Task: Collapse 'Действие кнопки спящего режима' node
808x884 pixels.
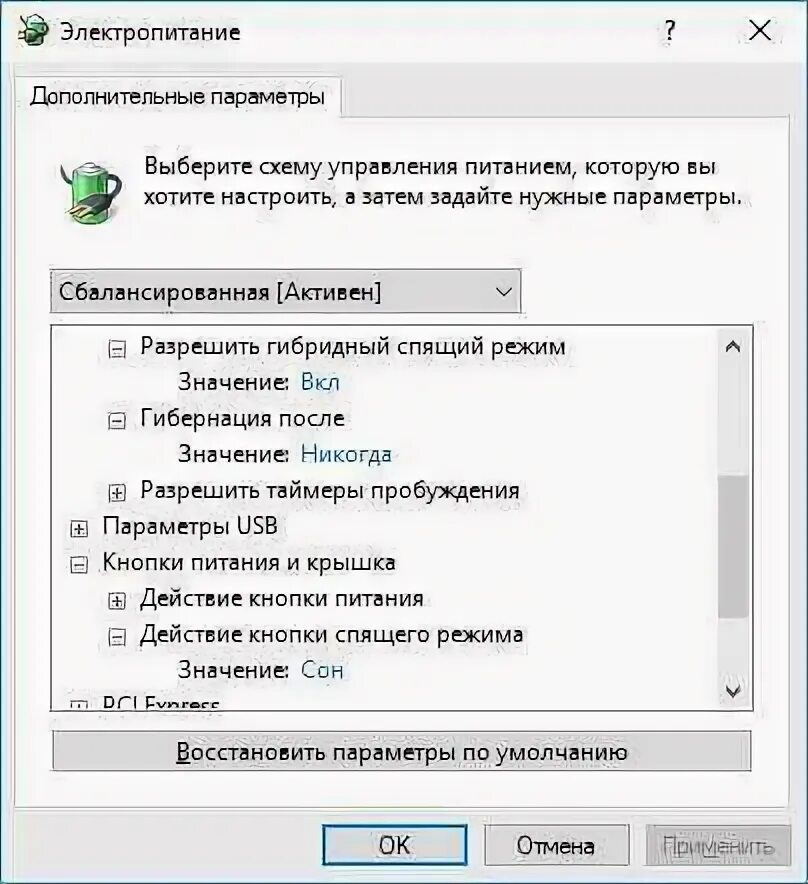Action: click(117, 637)
